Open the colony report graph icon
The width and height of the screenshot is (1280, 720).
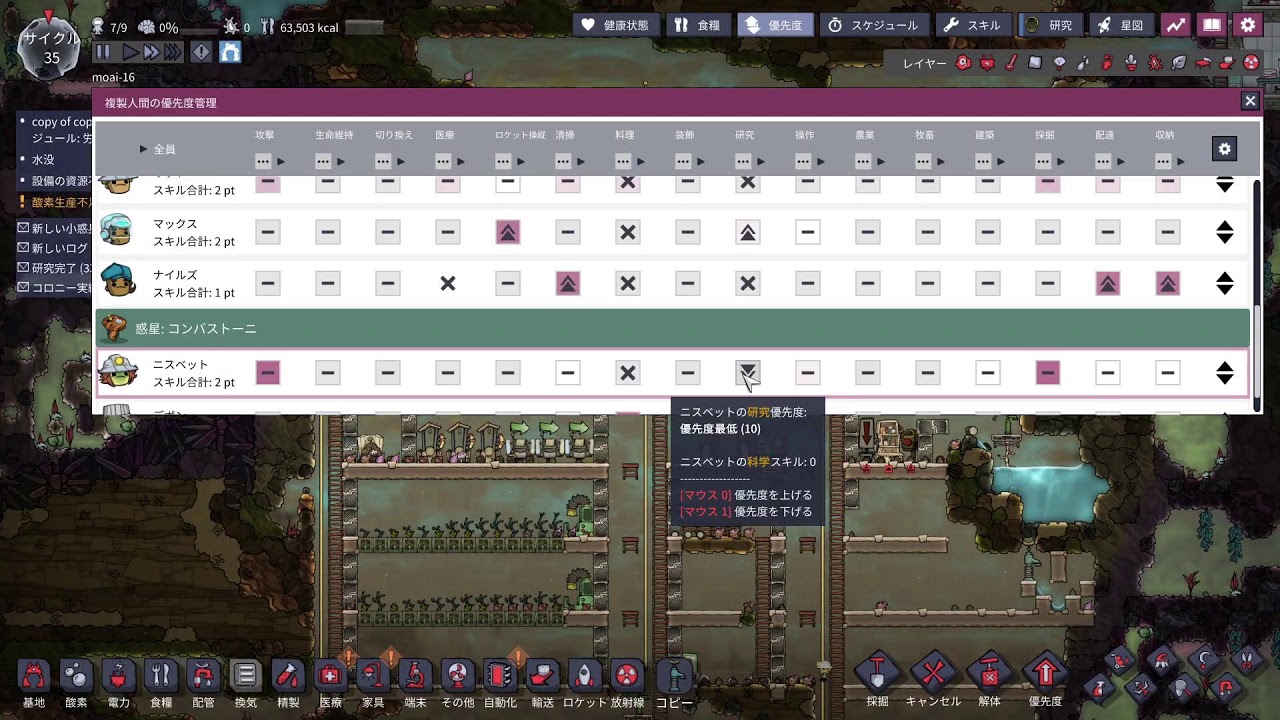(x=1176, y=25)
